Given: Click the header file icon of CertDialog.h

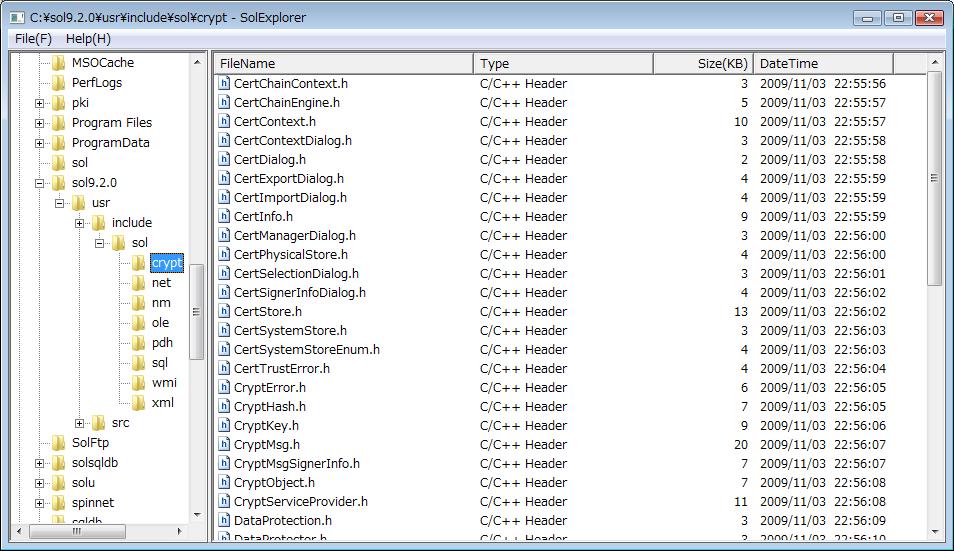Looking at the screenshot, I should click(x=225, y=159).
